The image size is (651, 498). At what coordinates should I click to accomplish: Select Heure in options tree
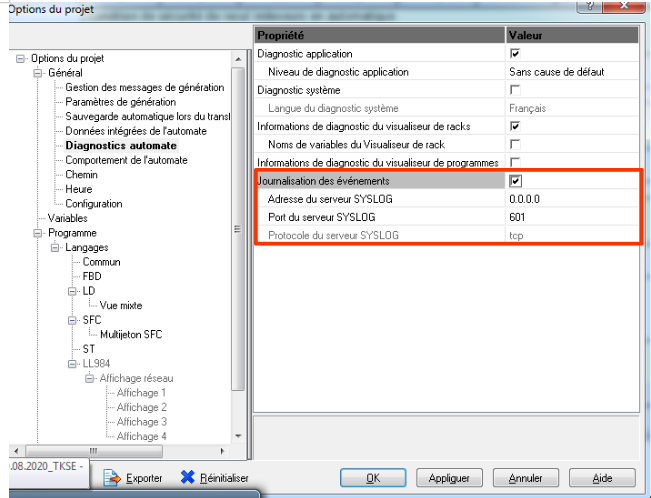click(78, 189)
